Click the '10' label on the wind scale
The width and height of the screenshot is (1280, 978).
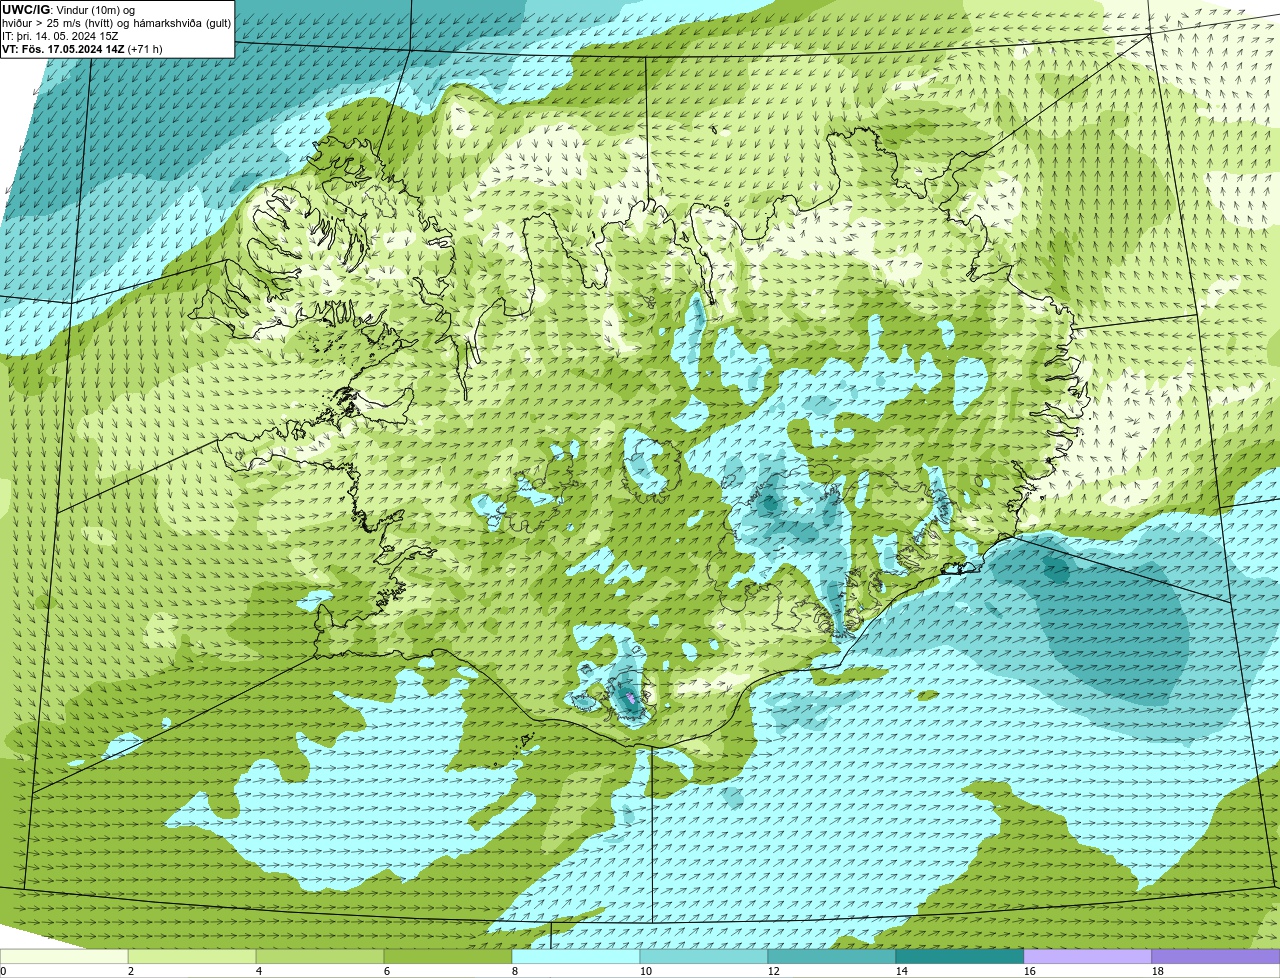click(x=646, y=971)
